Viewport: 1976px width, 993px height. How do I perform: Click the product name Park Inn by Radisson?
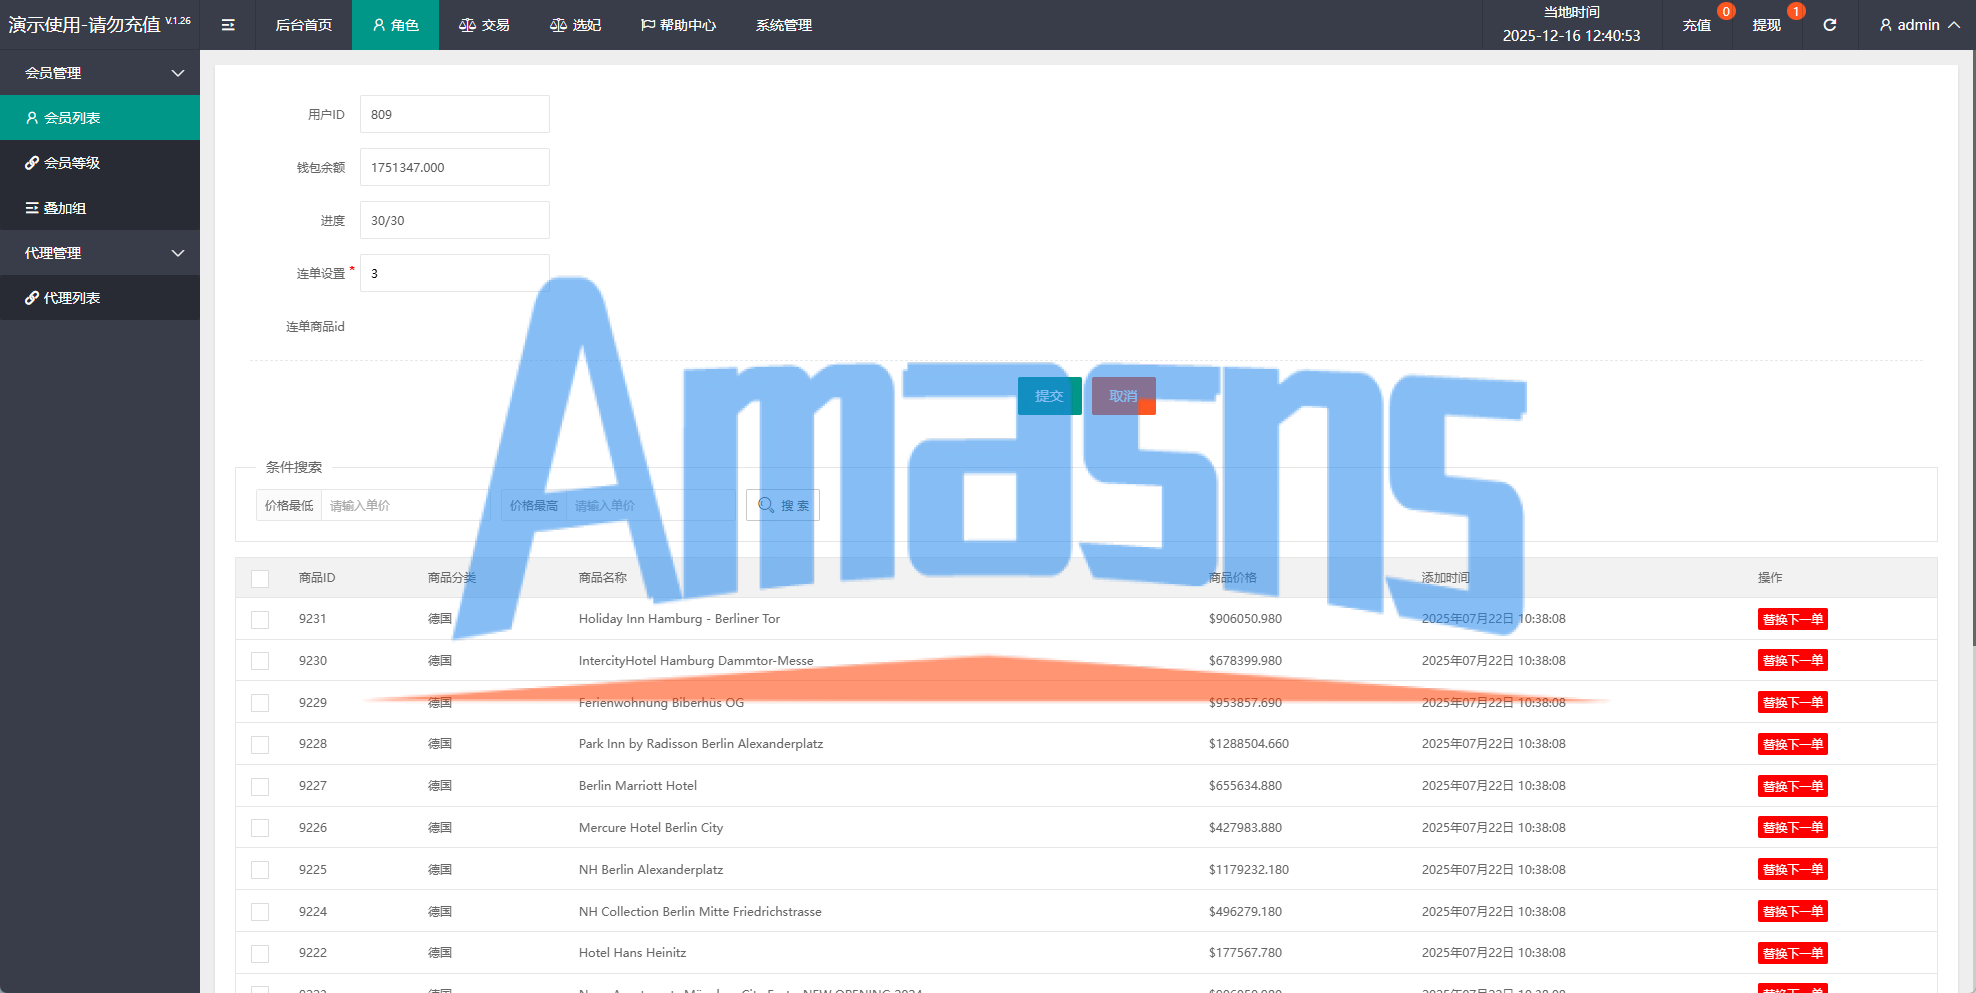pos(701,744)
